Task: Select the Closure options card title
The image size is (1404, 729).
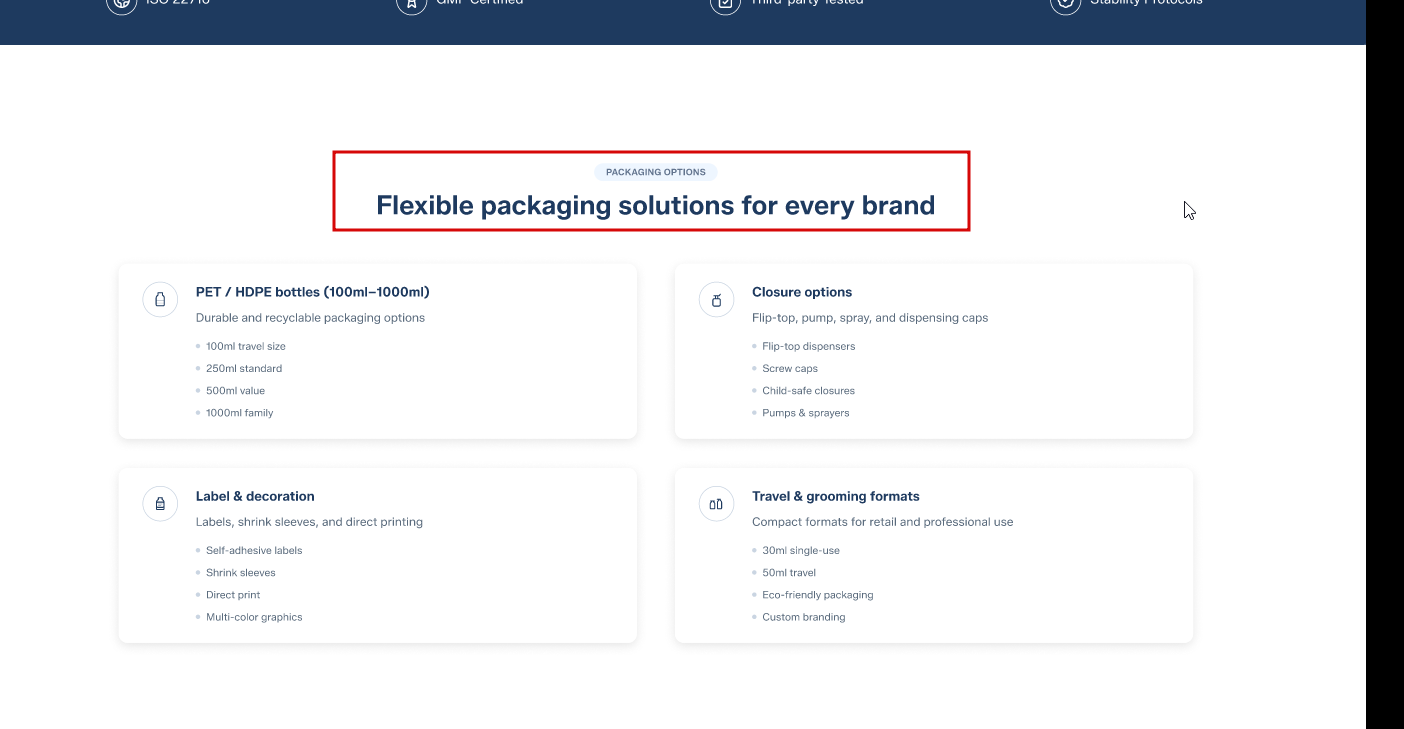Action: pos(802,292)
